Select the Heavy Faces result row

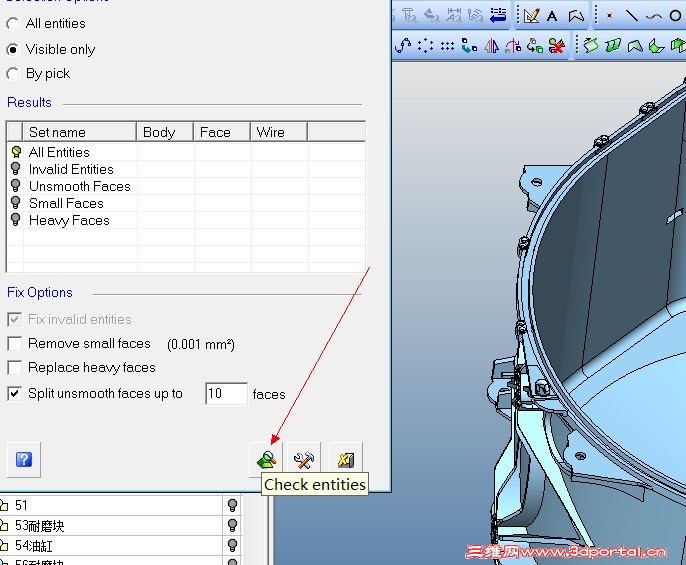[186, 221]
